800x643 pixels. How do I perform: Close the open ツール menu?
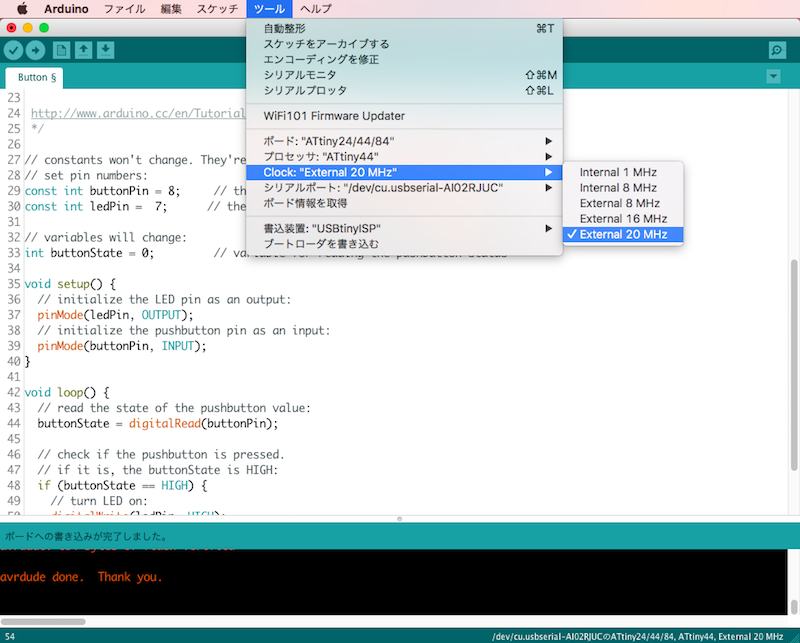point(269,9)
